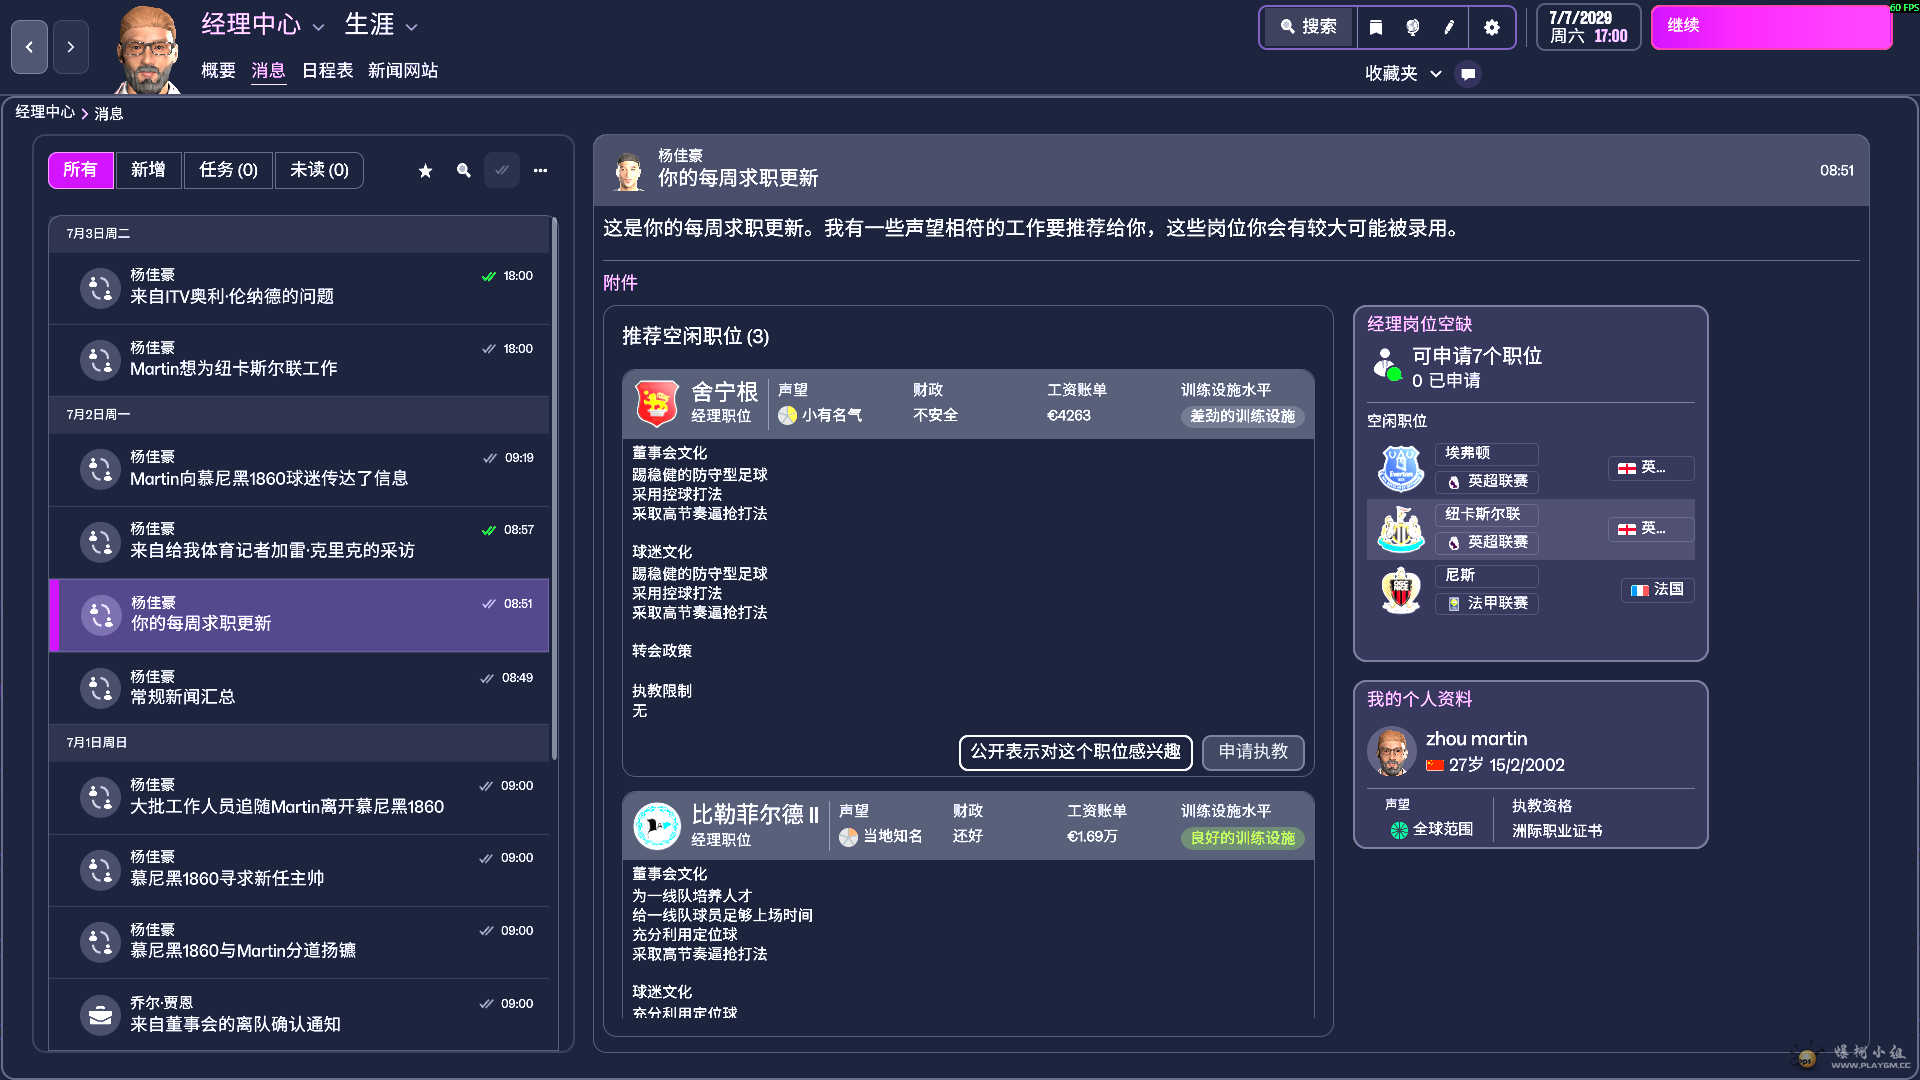The height and width of the screenshot is (1080, 1920).
Task: Click the inbox magnifier search icon
Action: (463, 171)
